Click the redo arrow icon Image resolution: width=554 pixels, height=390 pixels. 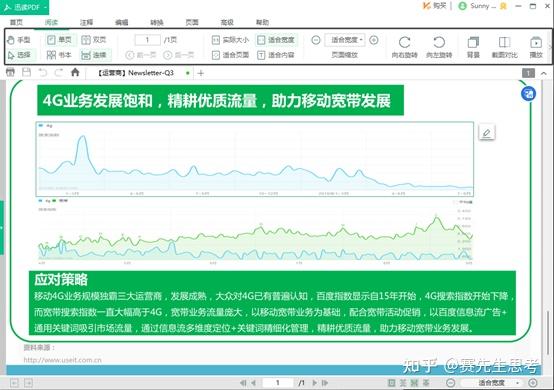coord(59,72)
